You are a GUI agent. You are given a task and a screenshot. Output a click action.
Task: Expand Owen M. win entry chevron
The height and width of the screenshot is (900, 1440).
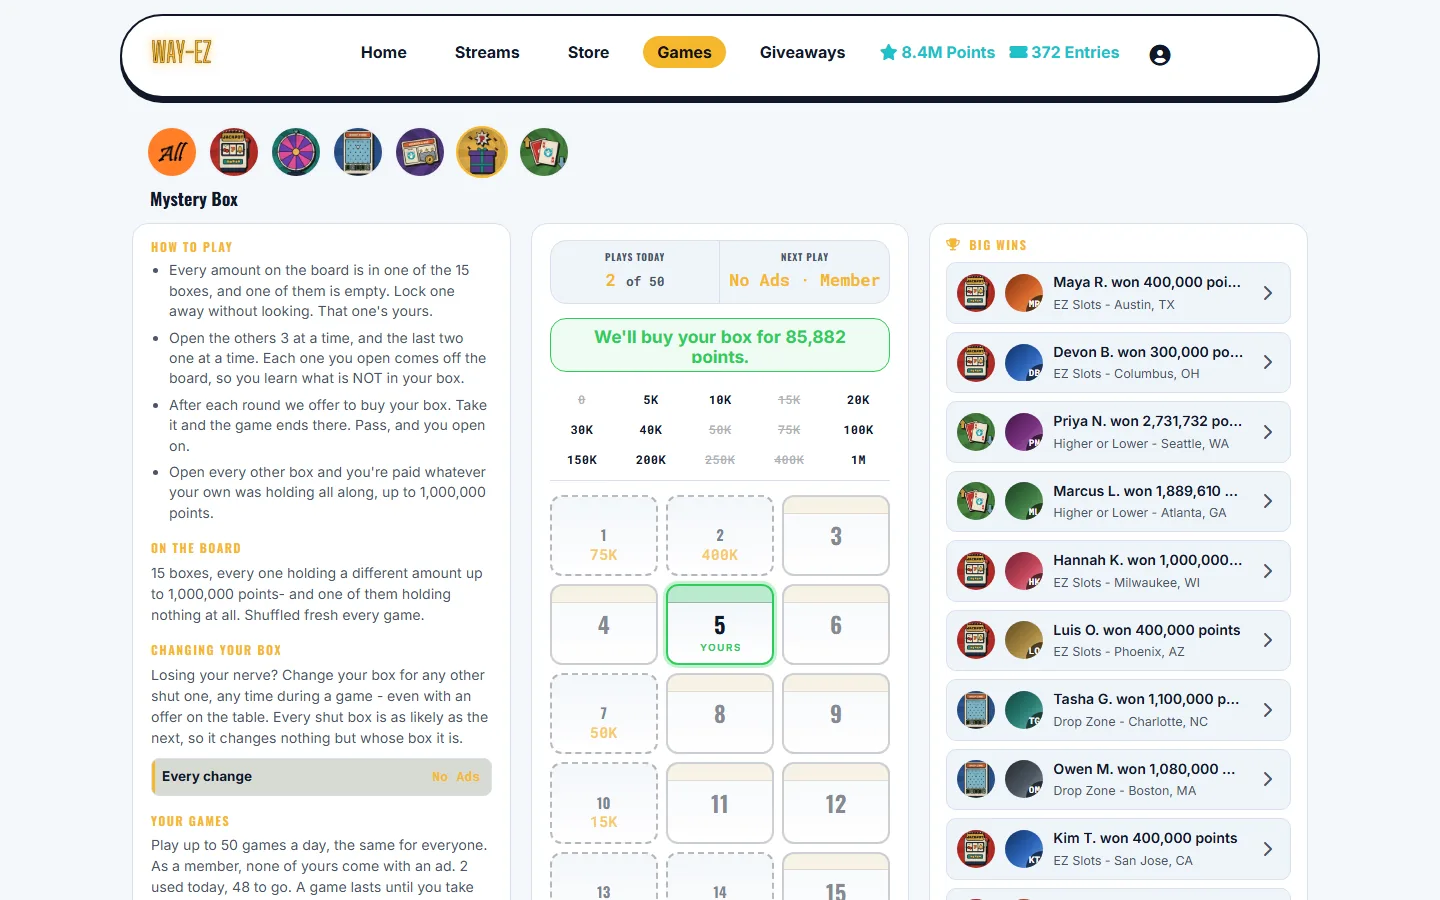(1268, 779)
